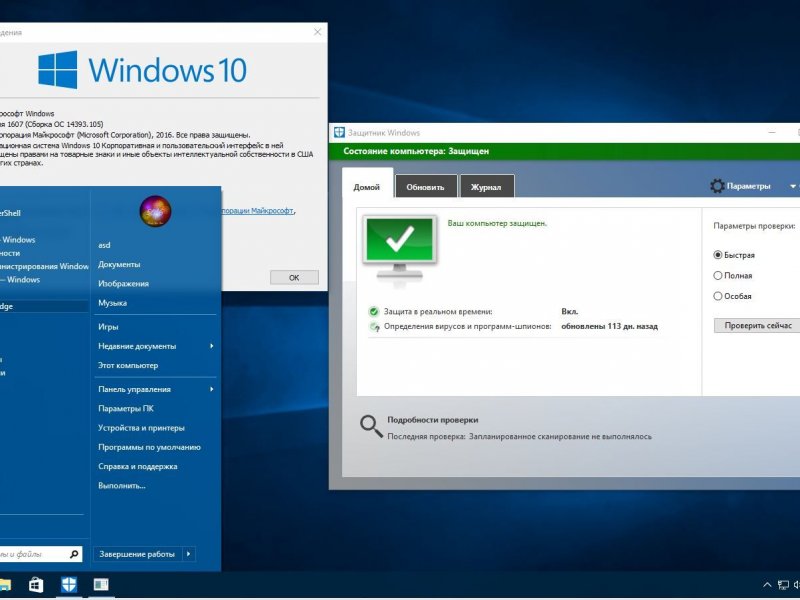This screenshot has width=800, height=600.
Task: Start scan with Проверить сейчас button
Action: point(757,326)
